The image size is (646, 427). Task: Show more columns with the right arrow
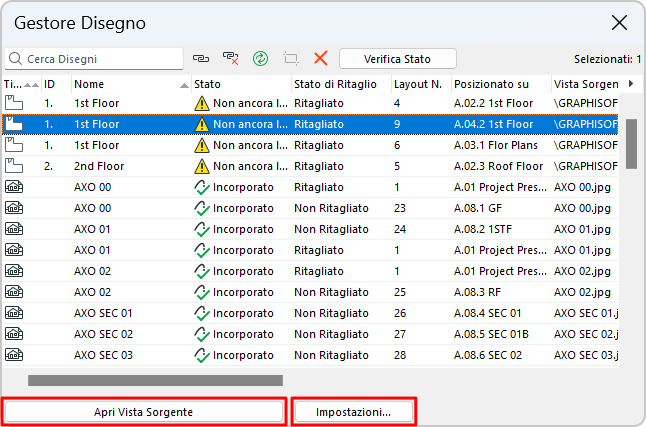(631, 84)
